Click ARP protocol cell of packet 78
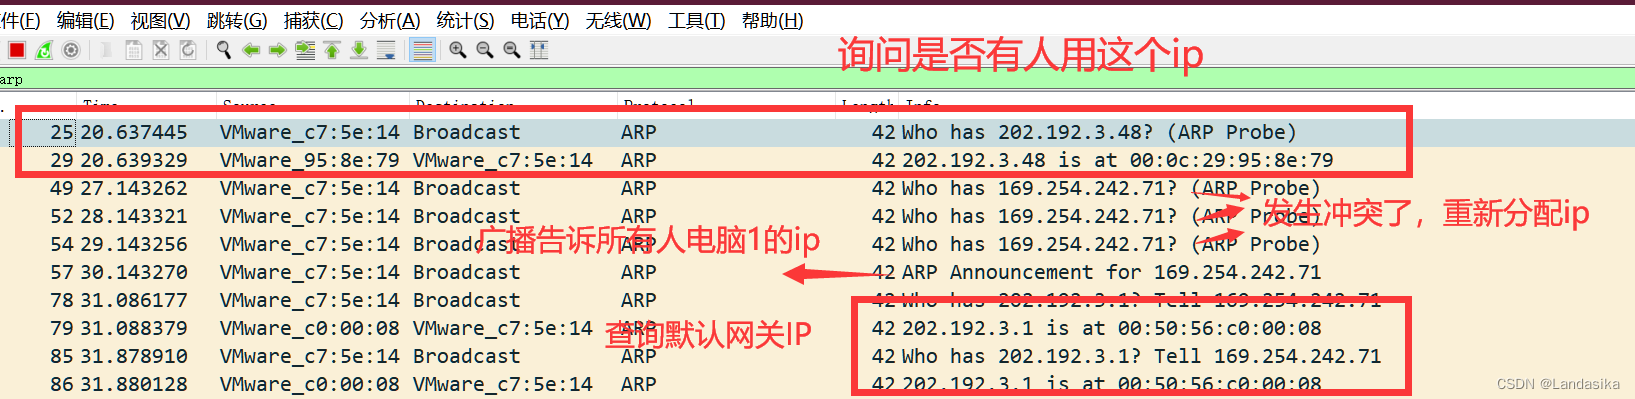1635x399 pixels. [639, 300]
